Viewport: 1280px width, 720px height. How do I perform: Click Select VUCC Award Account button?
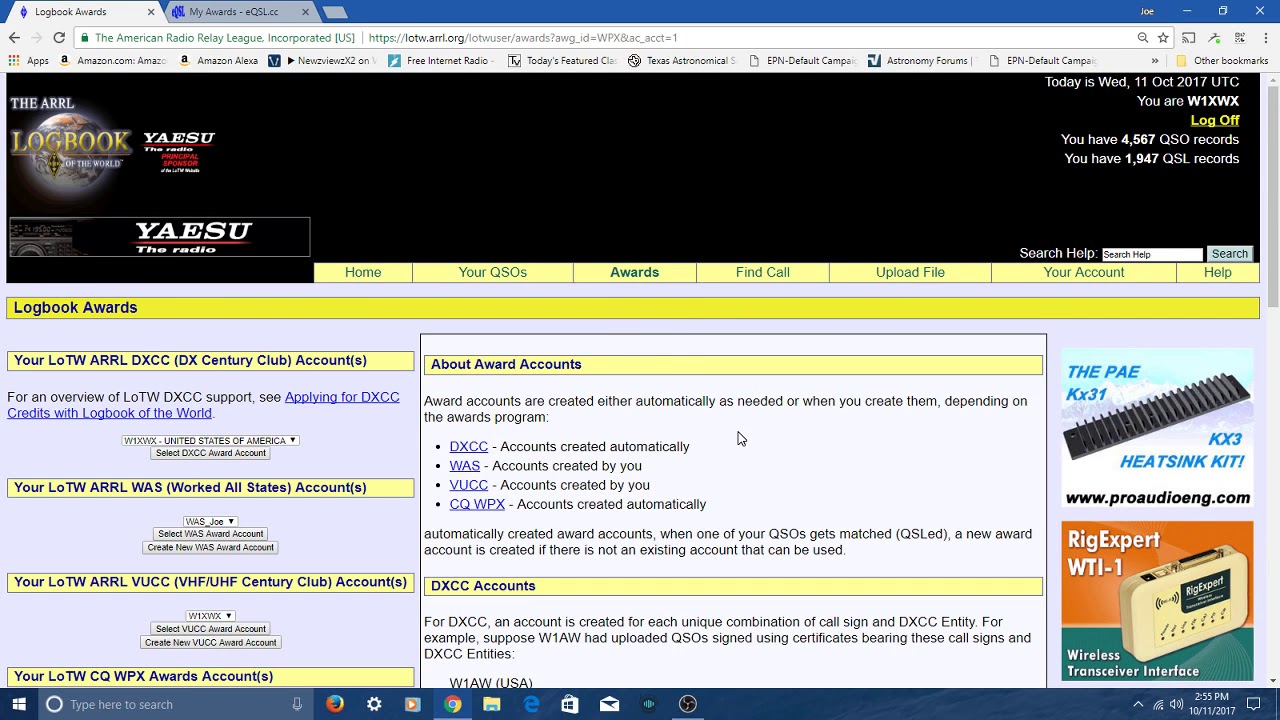tap(210, 629)
